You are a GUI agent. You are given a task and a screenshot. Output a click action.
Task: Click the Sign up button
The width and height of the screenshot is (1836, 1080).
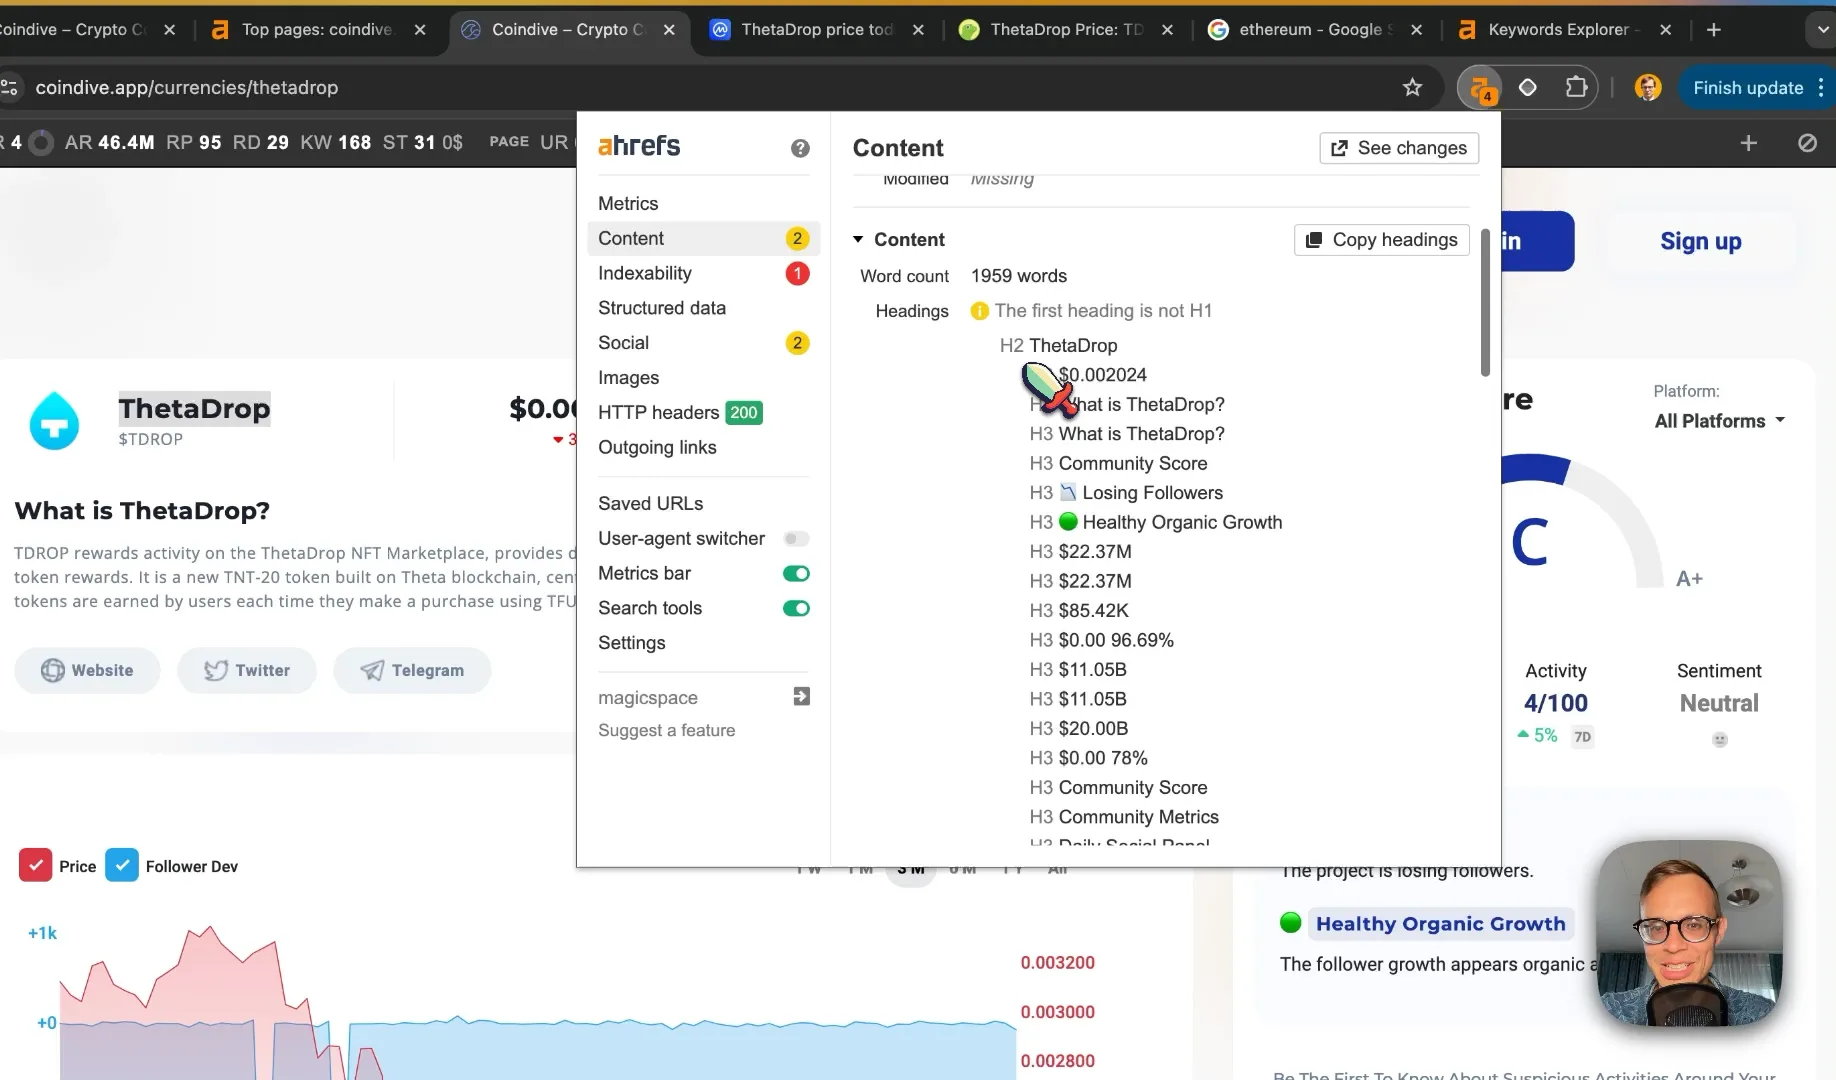coord(1701,241)
